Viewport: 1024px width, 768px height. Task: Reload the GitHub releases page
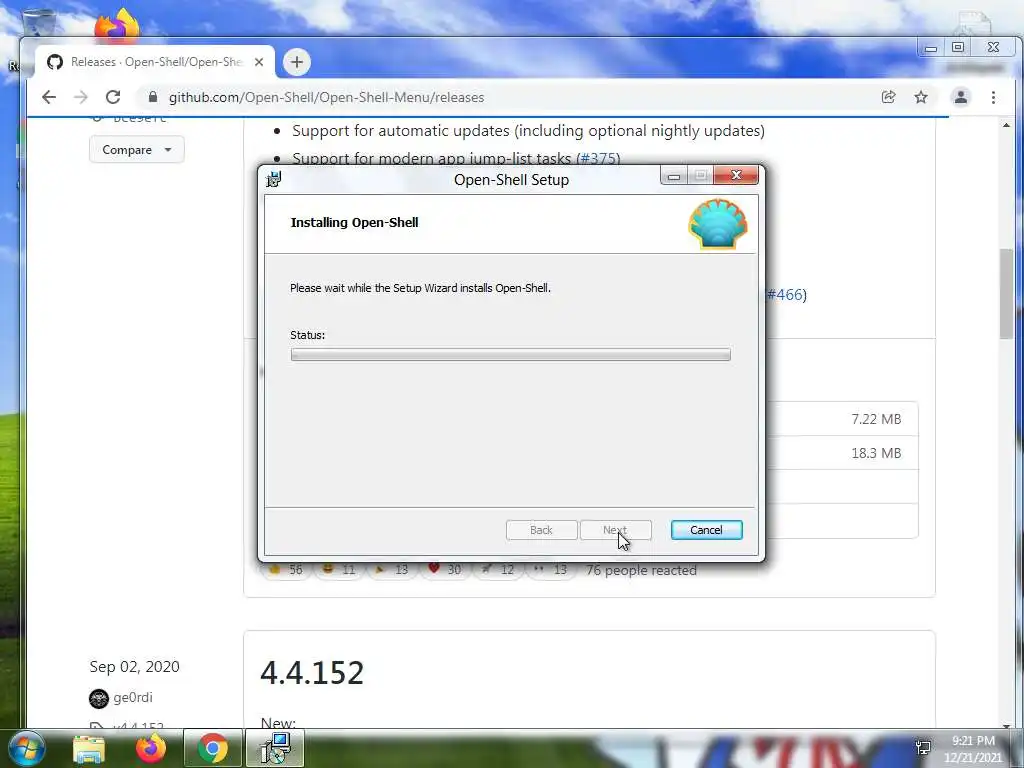[x=113, y=97]
